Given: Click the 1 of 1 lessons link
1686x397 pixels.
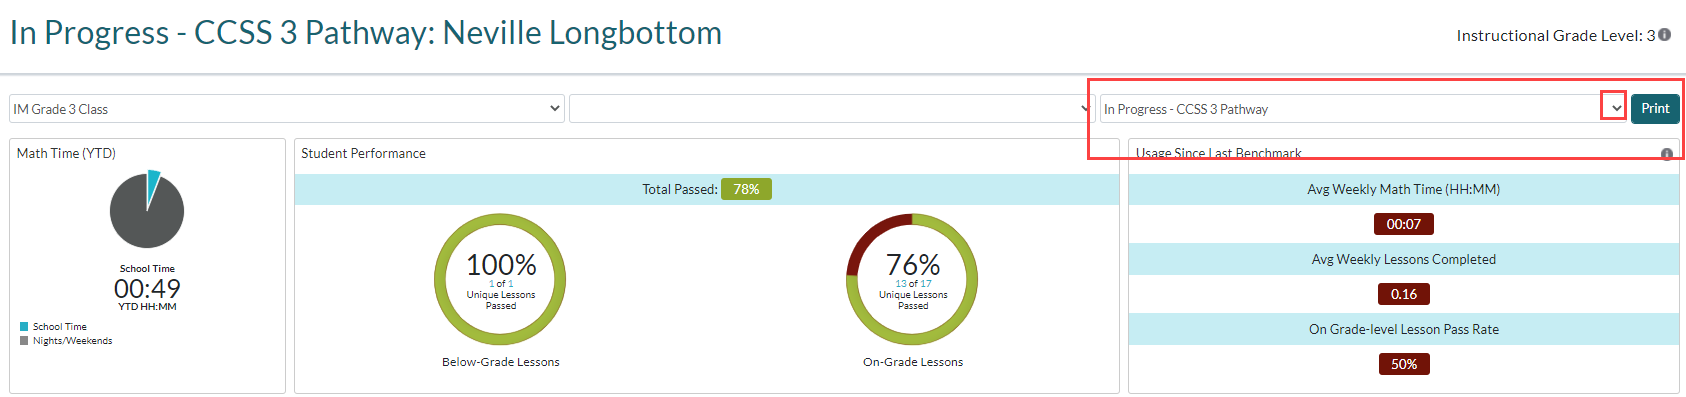Looking at the screenshot, I should coord(501,284).
